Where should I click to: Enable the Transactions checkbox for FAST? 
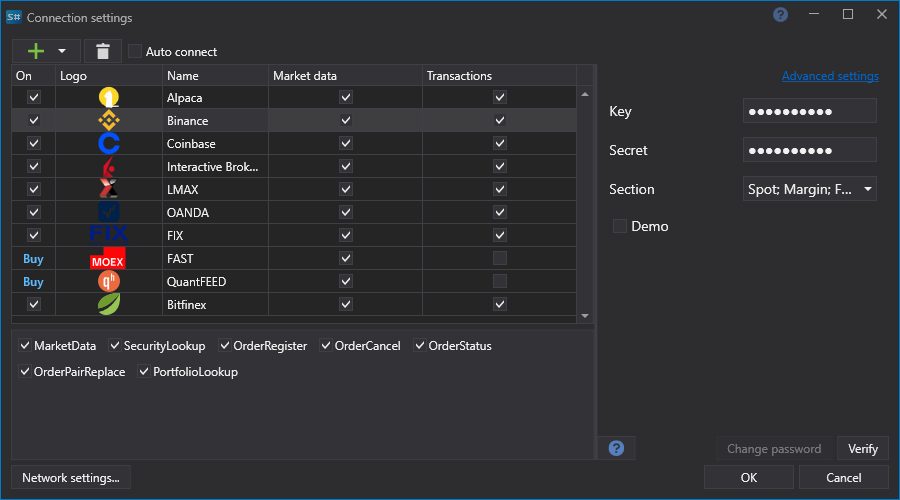(x=500, y=258)
